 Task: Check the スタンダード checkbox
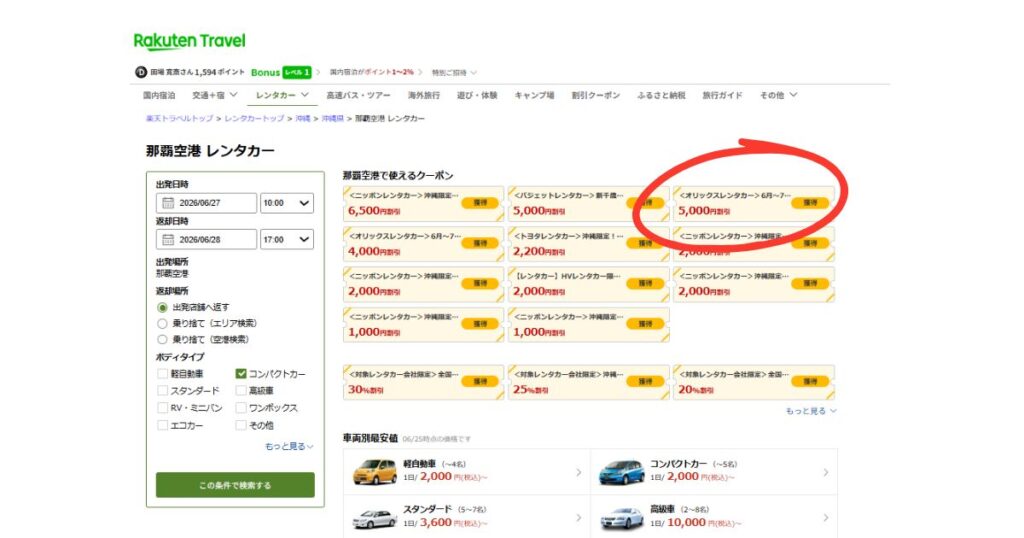163,391
